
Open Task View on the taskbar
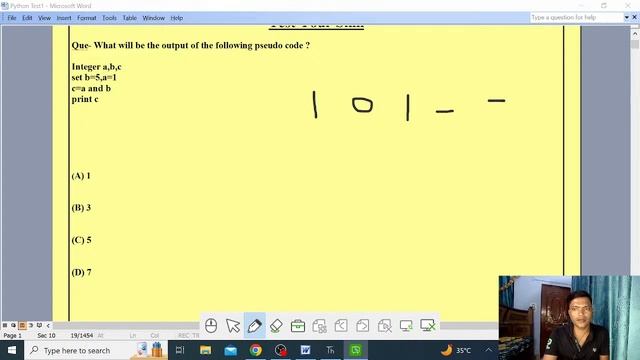180,350
